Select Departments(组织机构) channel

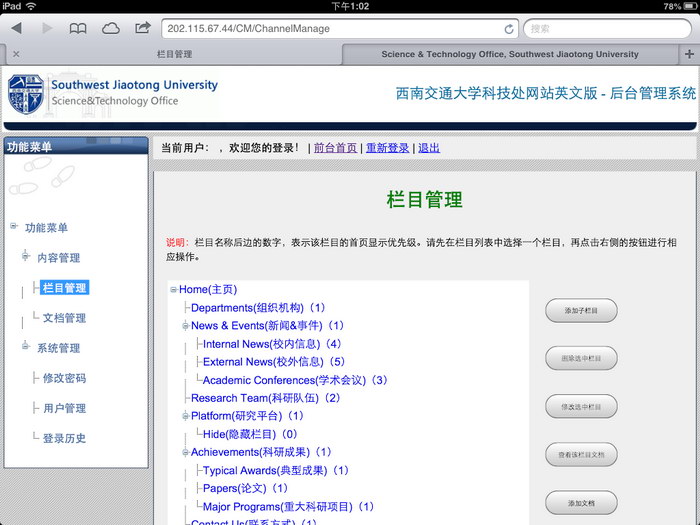tap(258, 308)
